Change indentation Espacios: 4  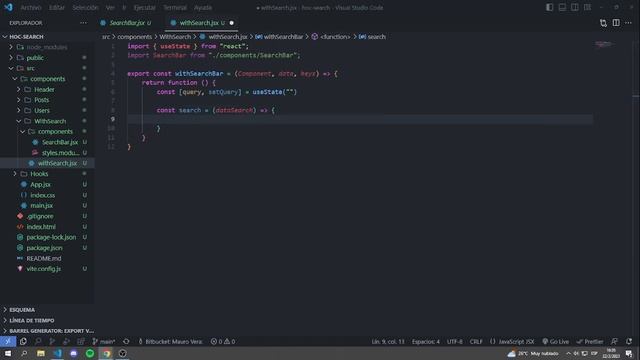click(426, 341)
